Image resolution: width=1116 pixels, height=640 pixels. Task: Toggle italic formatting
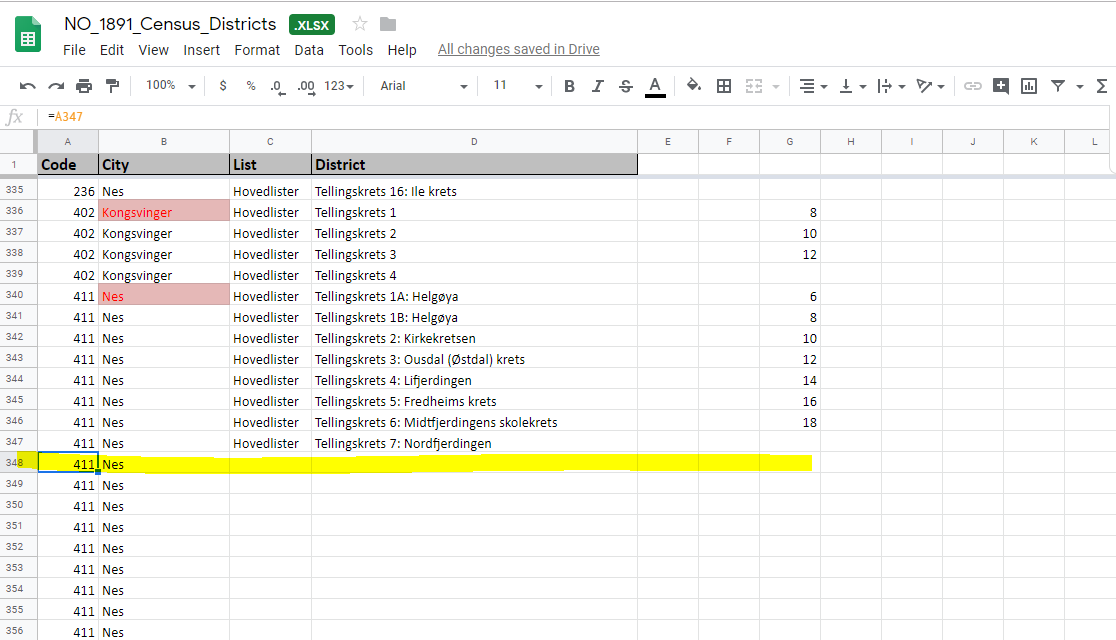[597, 86]
